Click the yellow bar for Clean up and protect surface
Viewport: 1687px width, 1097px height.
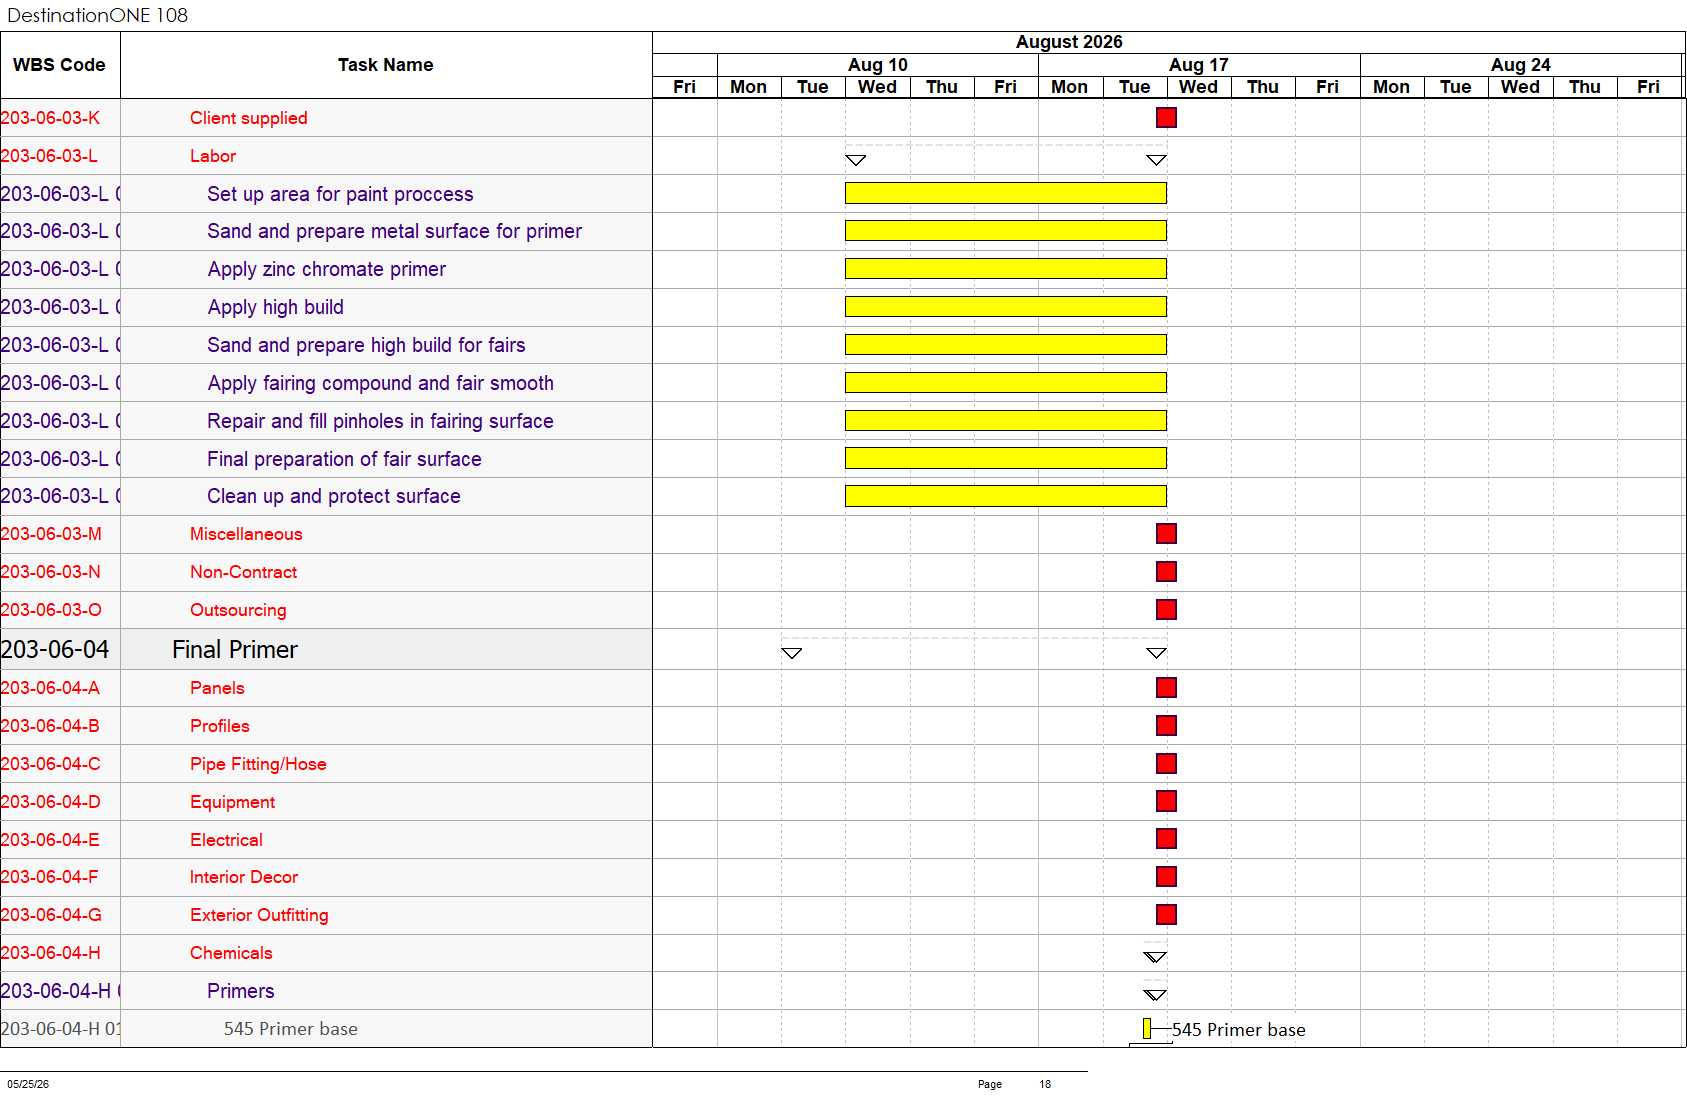(x=1006, y=496)
